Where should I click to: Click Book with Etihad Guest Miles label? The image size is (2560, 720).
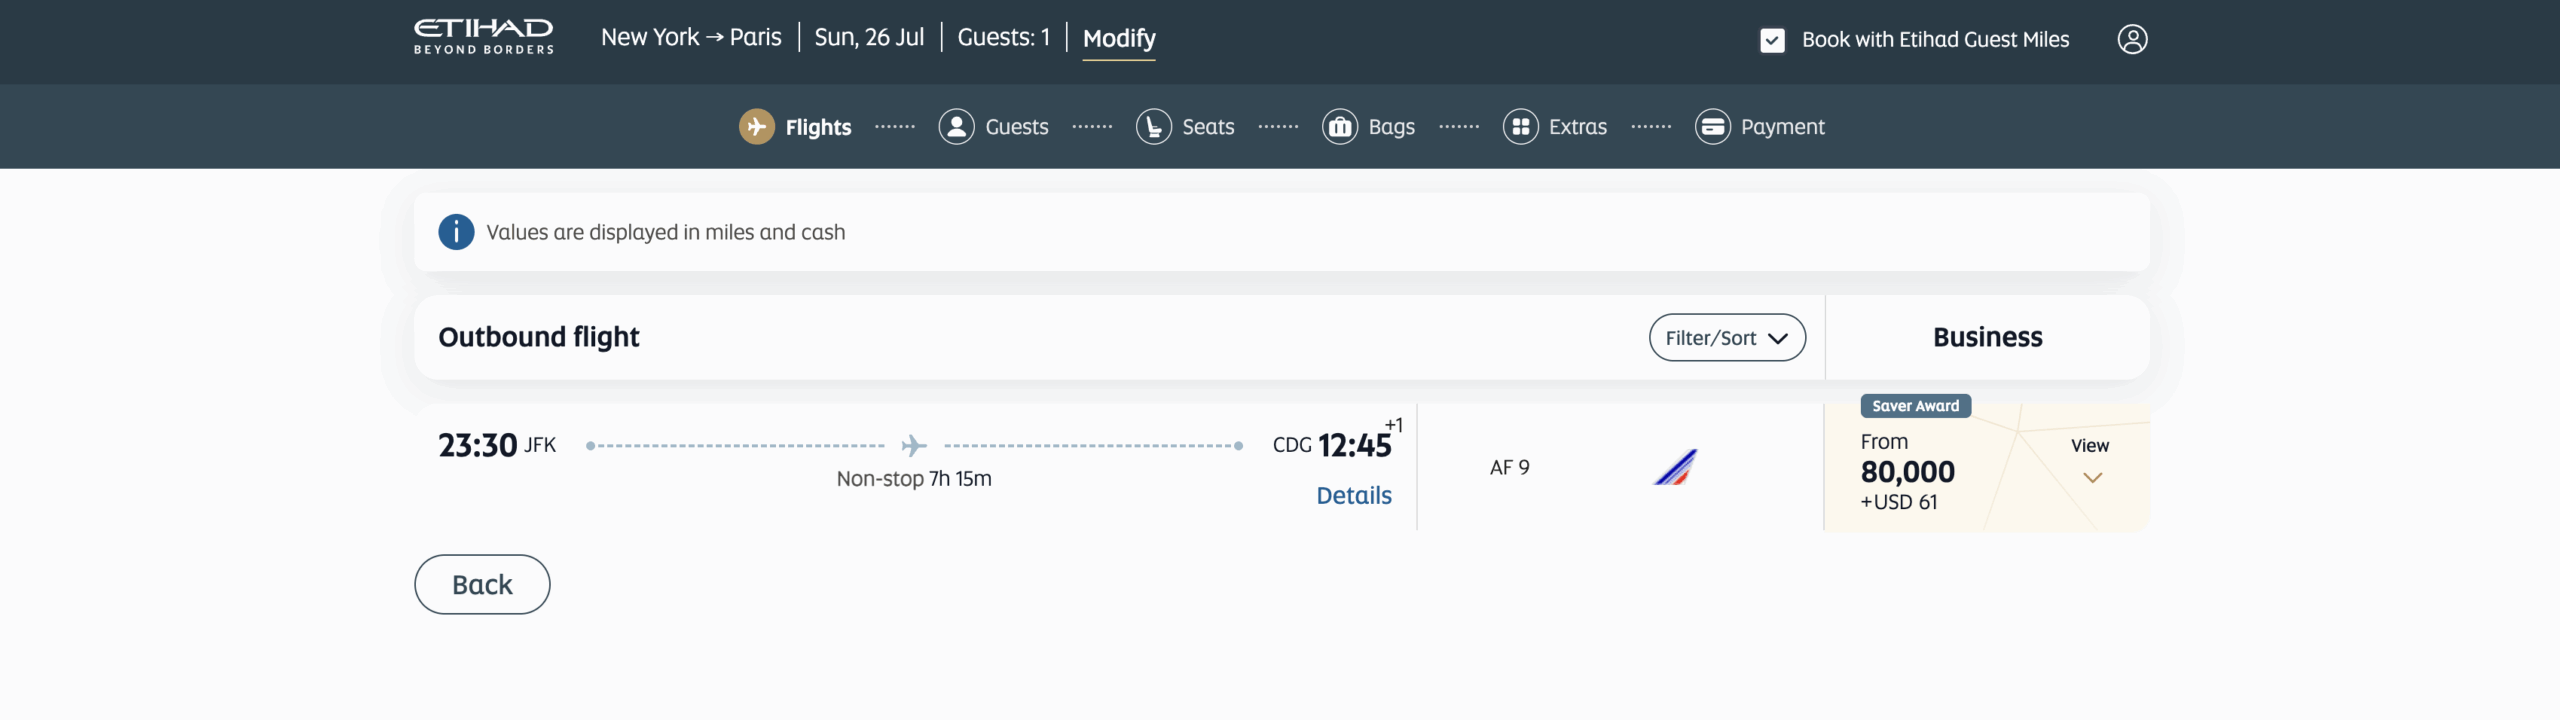(1935, 40)
